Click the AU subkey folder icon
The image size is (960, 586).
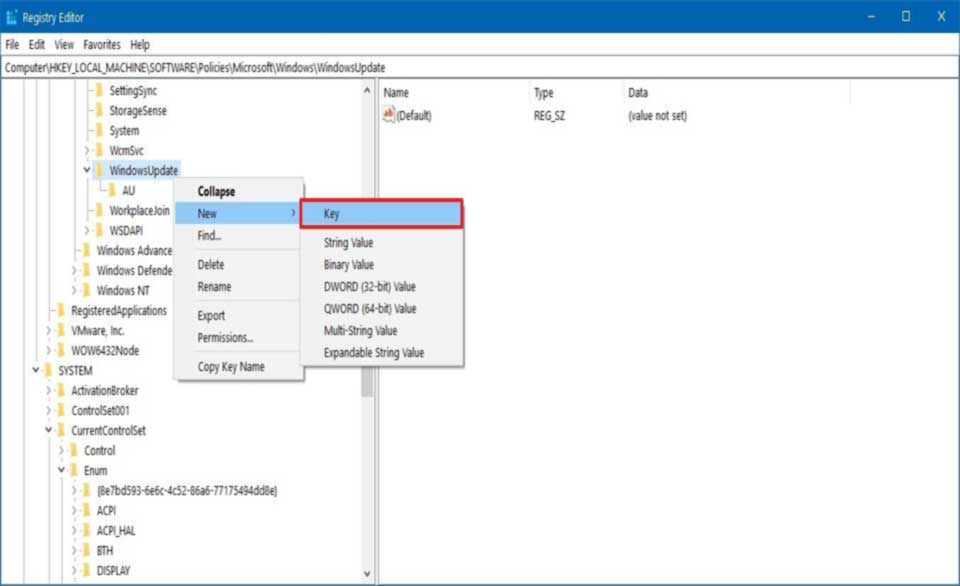(112, 190)
